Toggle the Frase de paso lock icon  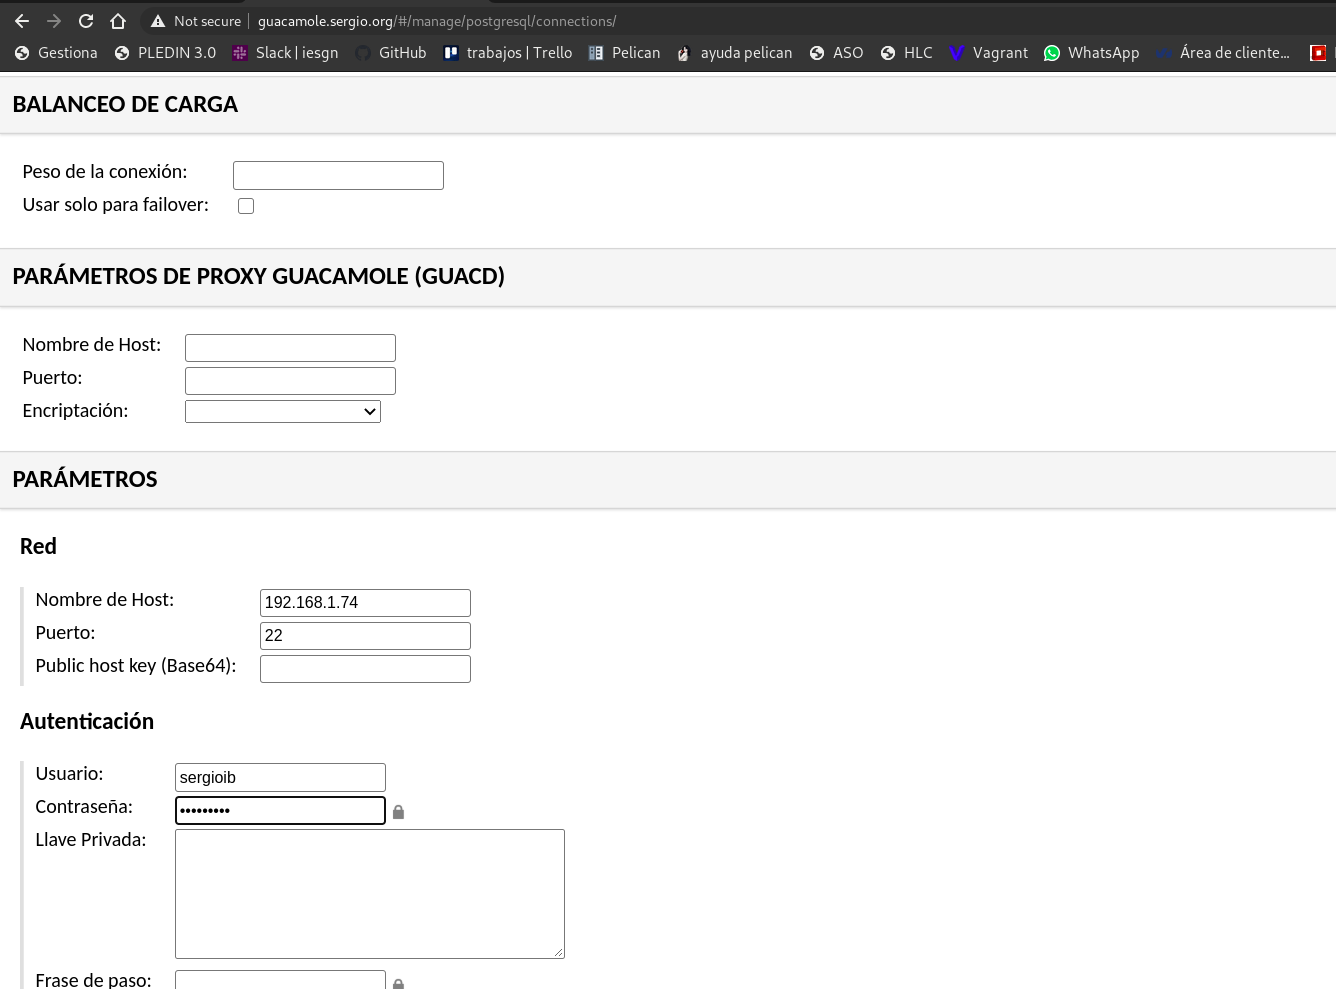click(398, 984)
